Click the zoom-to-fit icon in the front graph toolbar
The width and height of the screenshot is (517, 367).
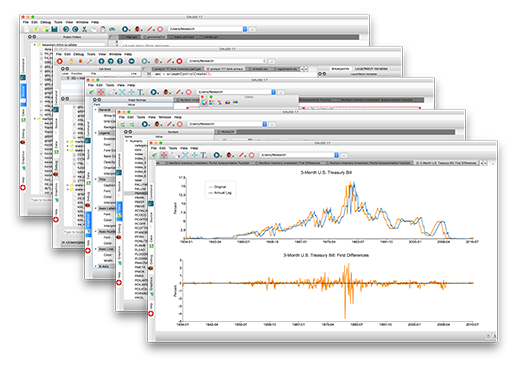(x=185, y=155)
